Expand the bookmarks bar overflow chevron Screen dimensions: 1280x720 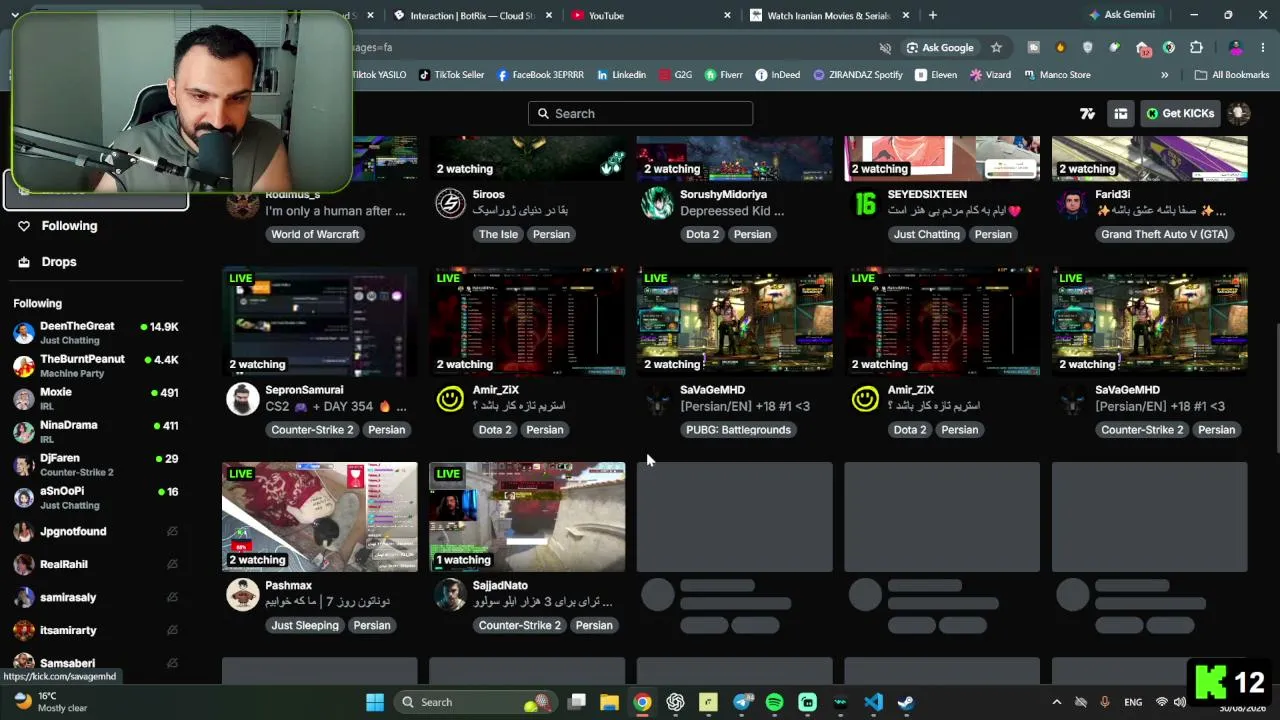(1164, 75)
